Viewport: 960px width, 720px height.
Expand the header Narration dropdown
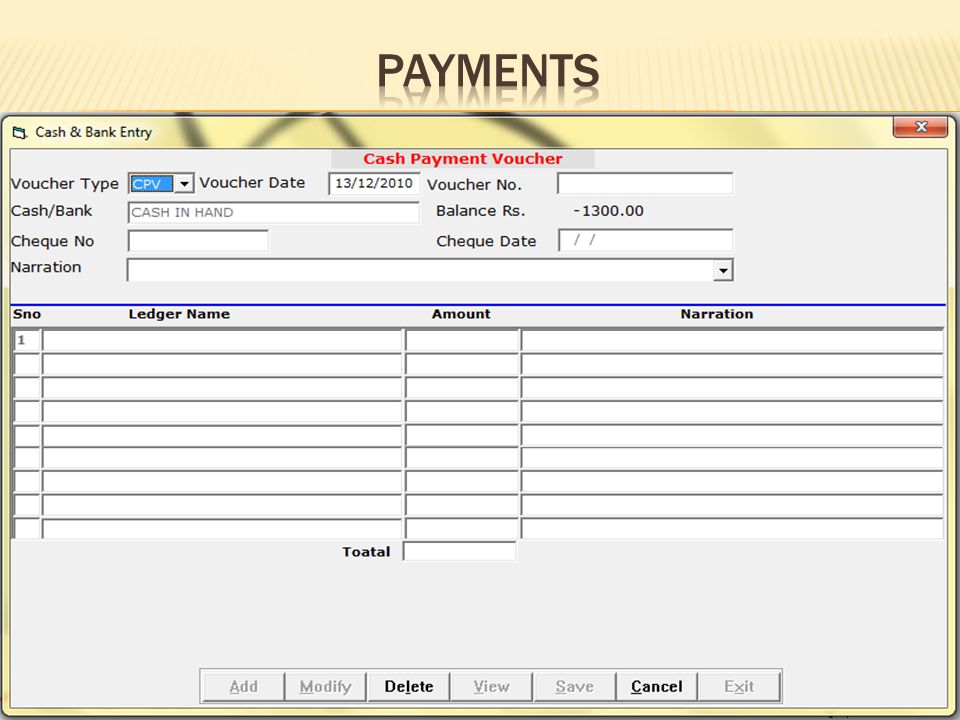point(723,270)
